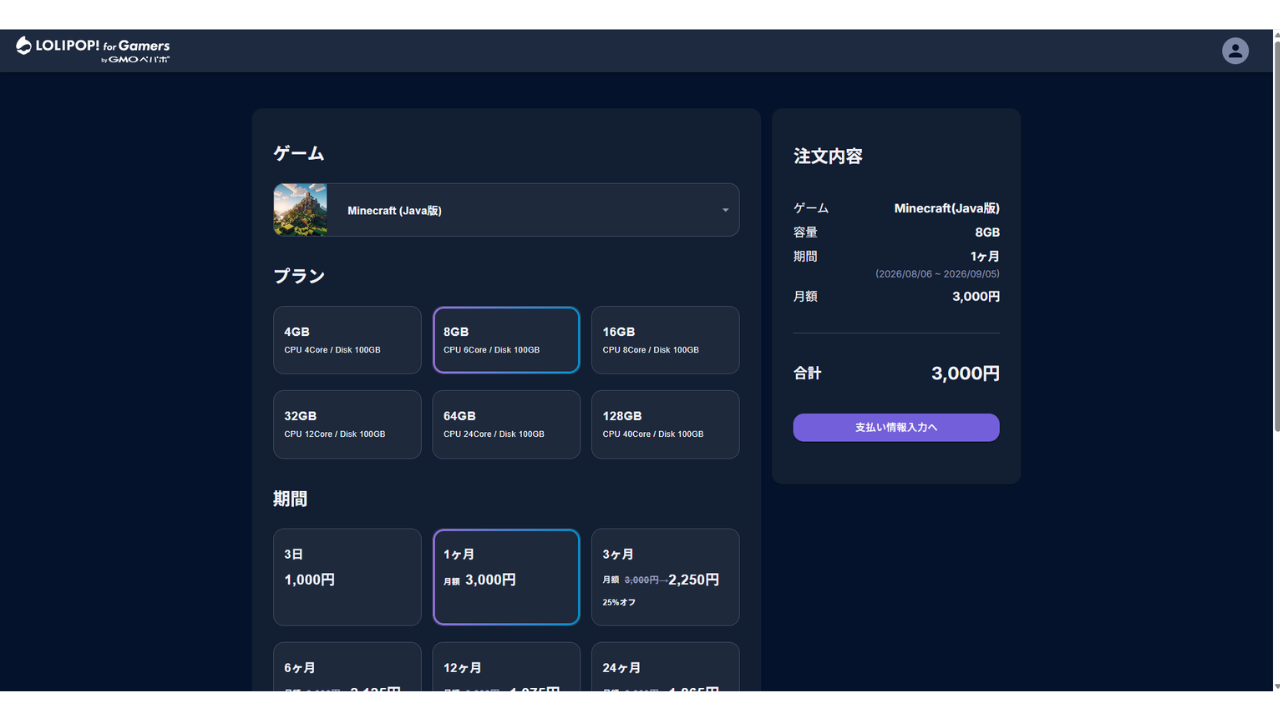Screen dimensions: 1280x720
Task: Click Minecraft(Java版) in the order summary
Action: [947, 208]
